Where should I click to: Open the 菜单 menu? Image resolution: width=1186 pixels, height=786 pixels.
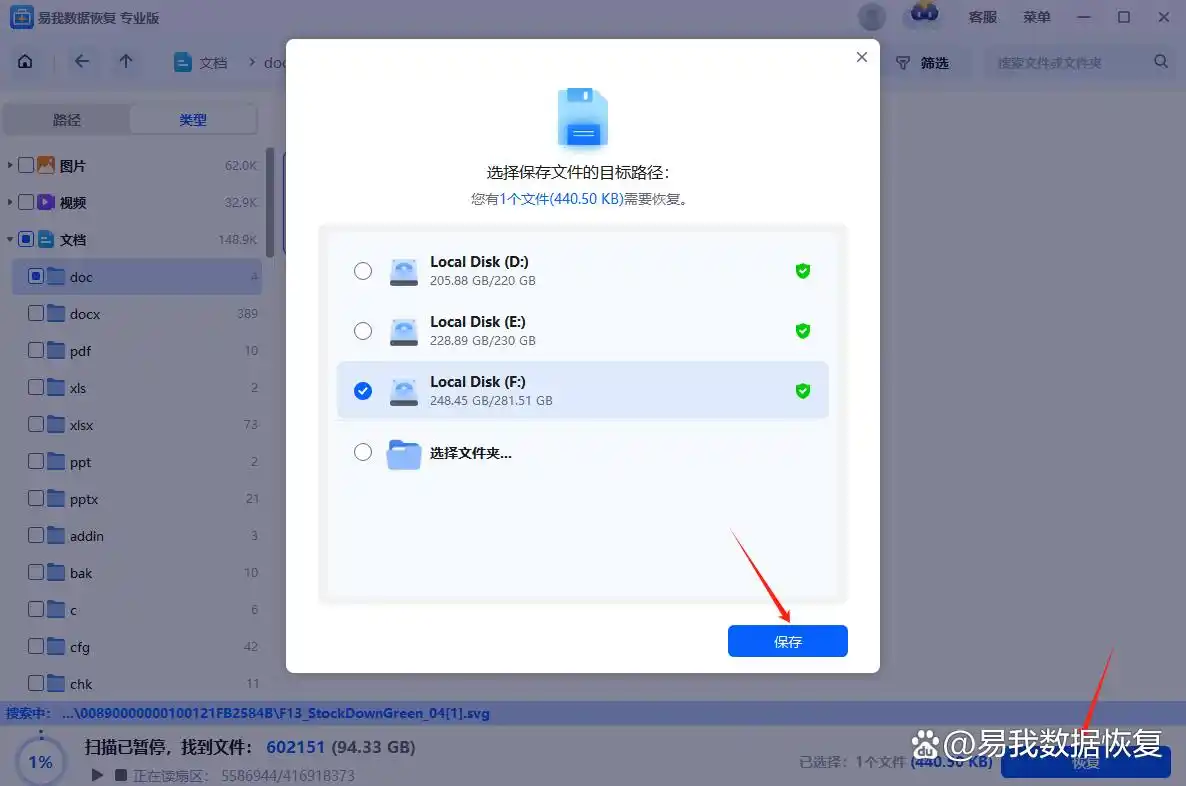(x=1037, y=17)
